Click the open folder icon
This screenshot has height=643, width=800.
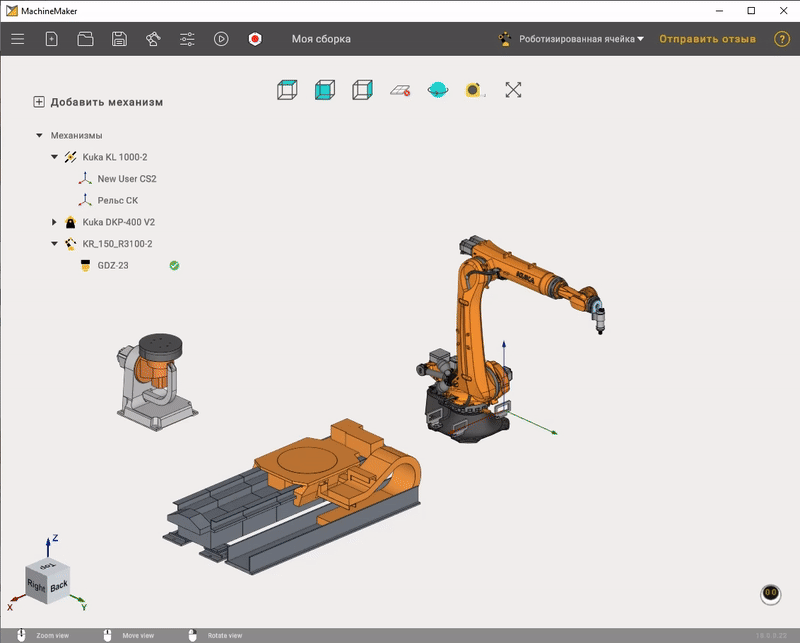[x=85, y=39]
